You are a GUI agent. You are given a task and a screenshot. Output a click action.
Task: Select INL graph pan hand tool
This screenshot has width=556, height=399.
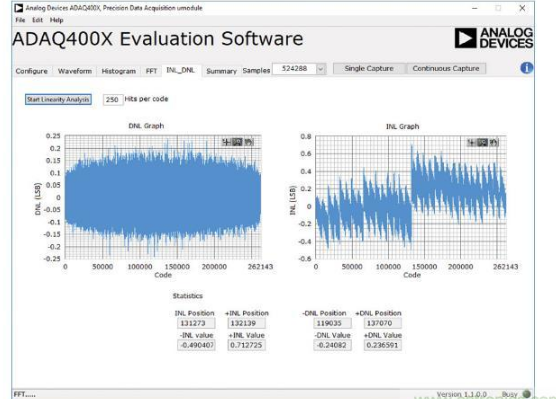point(494,143)
